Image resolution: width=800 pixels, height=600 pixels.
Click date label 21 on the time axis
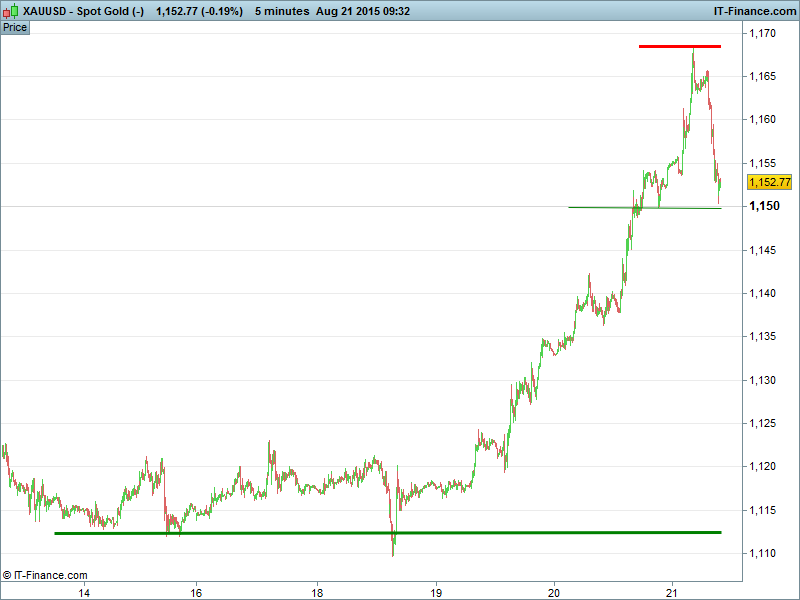[673, 591]
